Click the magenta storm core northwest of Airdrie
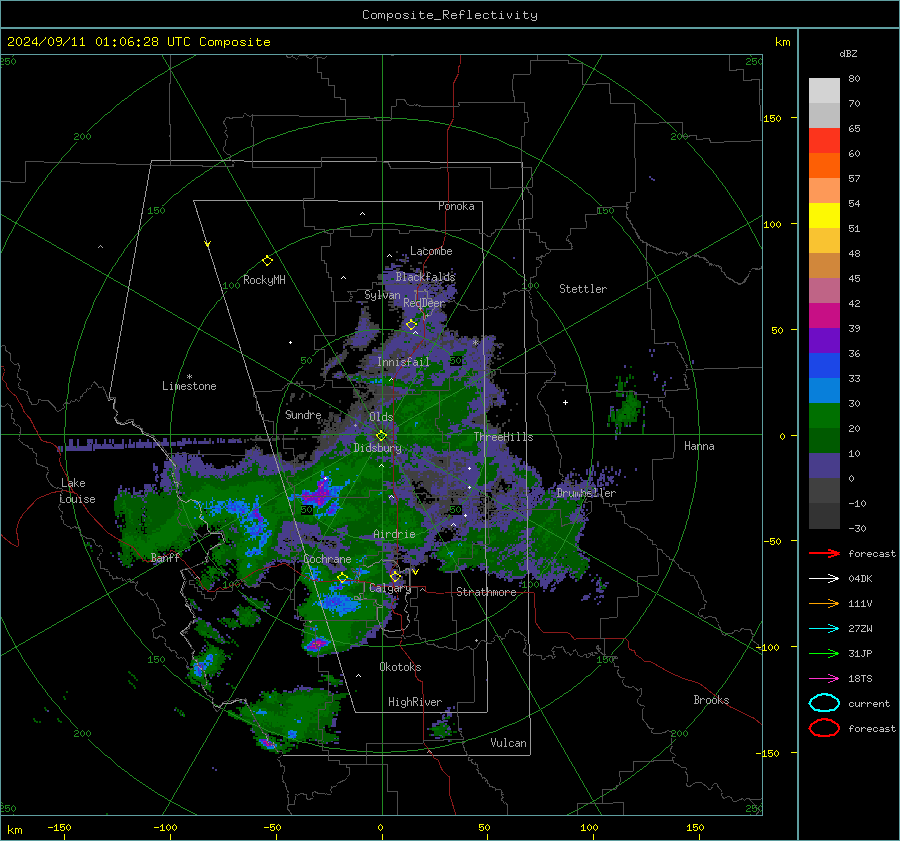Image resolution: width=900 pixels, height=841 pixels. pos(319,495)
